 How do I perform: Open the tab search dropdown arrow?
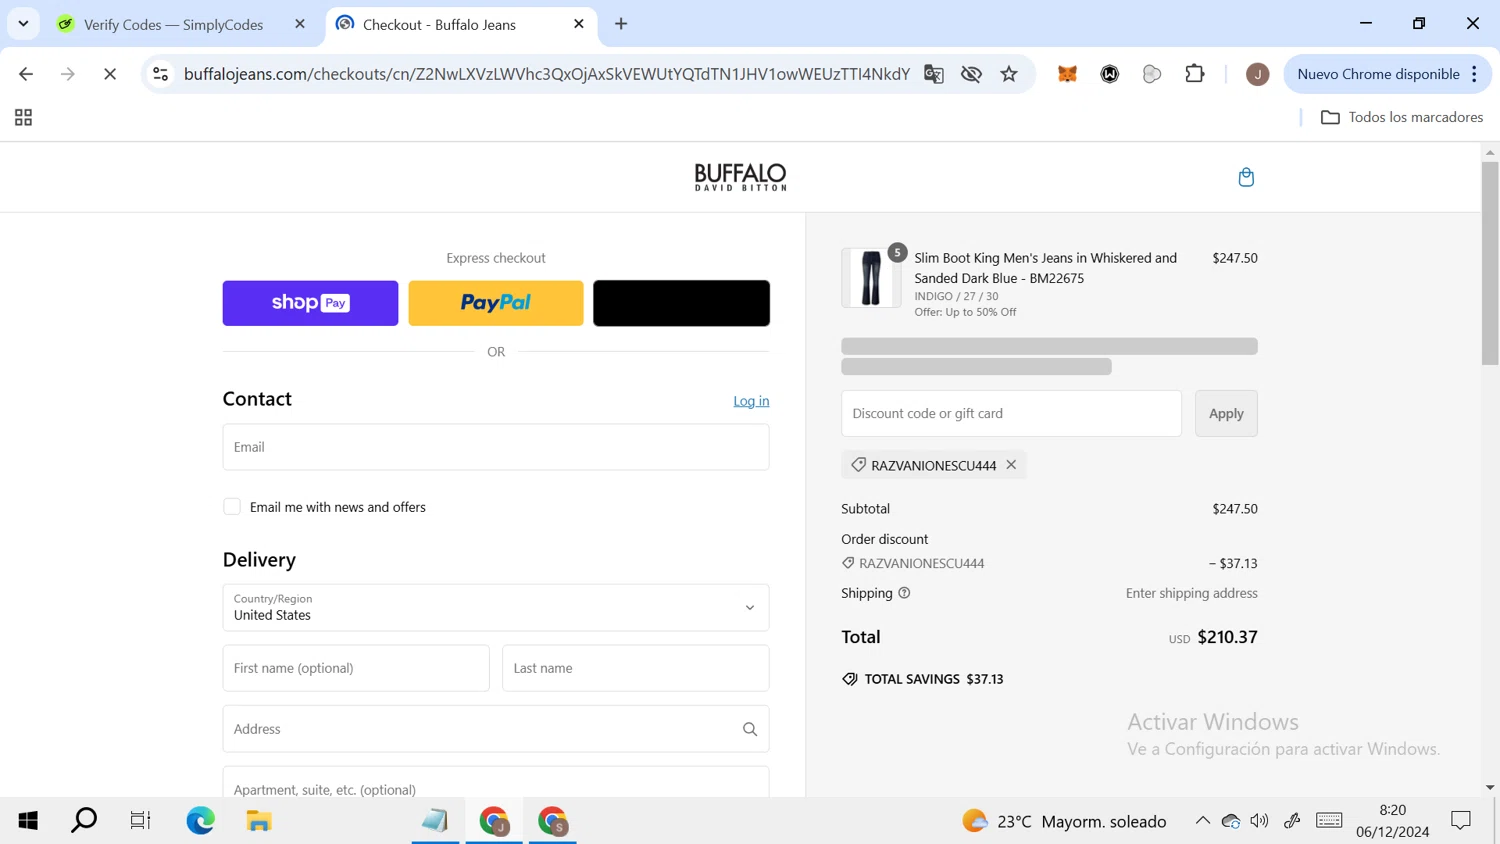(23, 24)
